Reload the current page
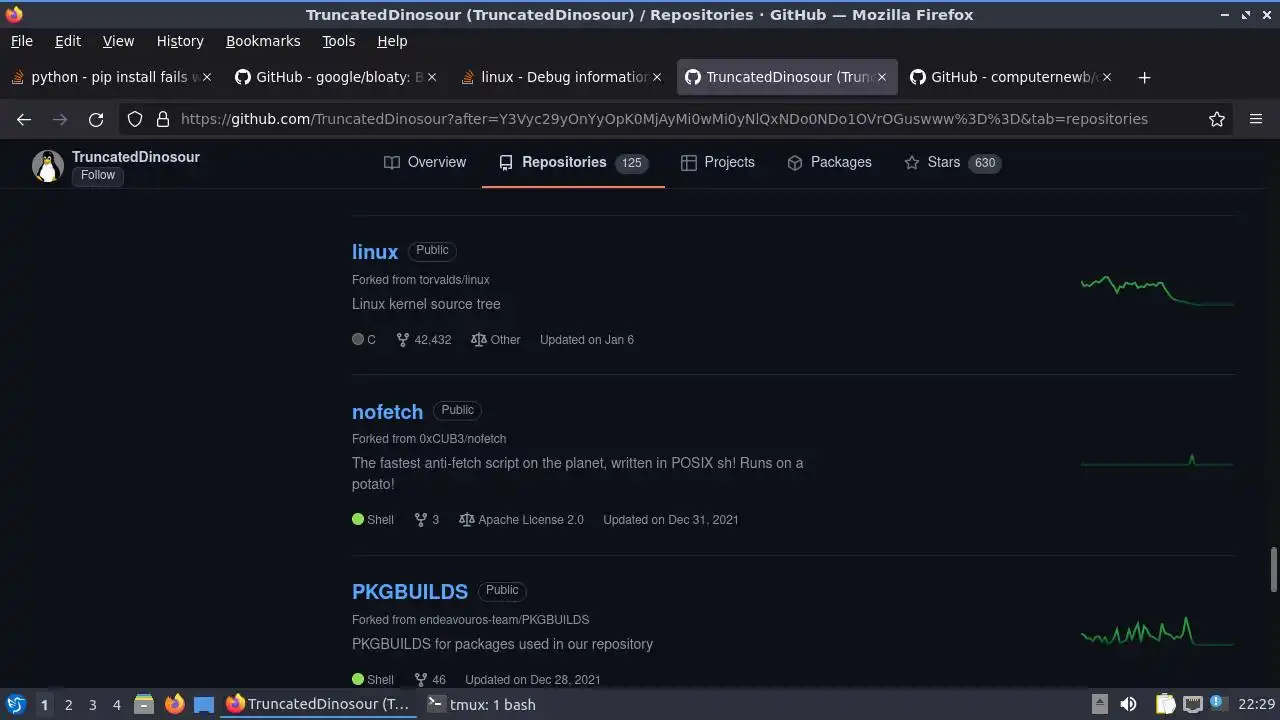This screenshot has width=1280, height=720. coord(96,119)
